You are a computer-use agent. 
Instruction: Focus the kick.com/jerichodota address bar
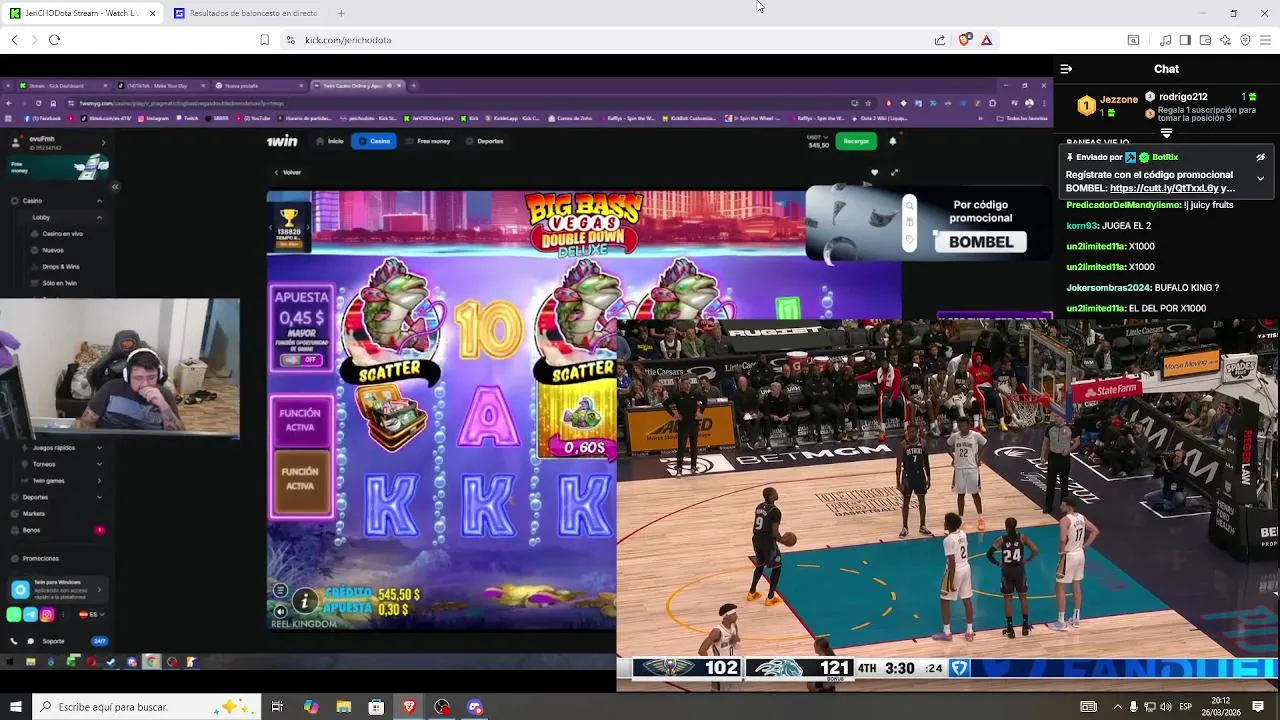pos(600,40)
